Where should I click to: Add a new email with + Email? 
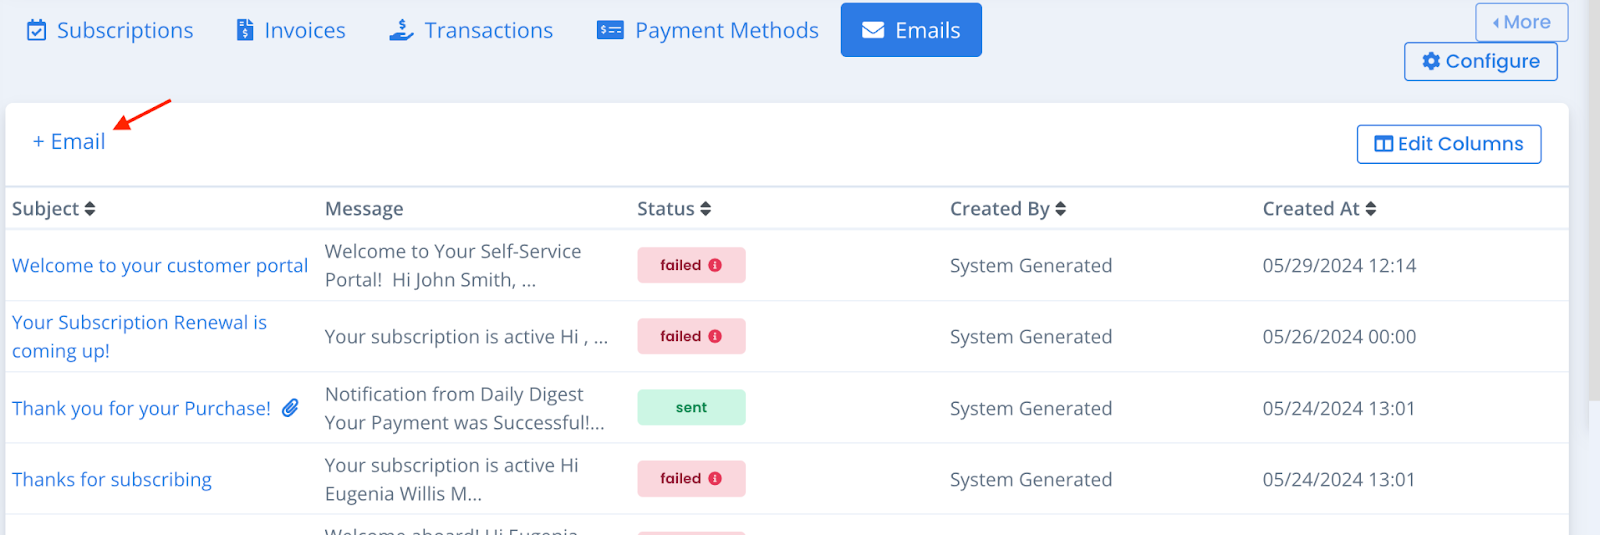69,142
